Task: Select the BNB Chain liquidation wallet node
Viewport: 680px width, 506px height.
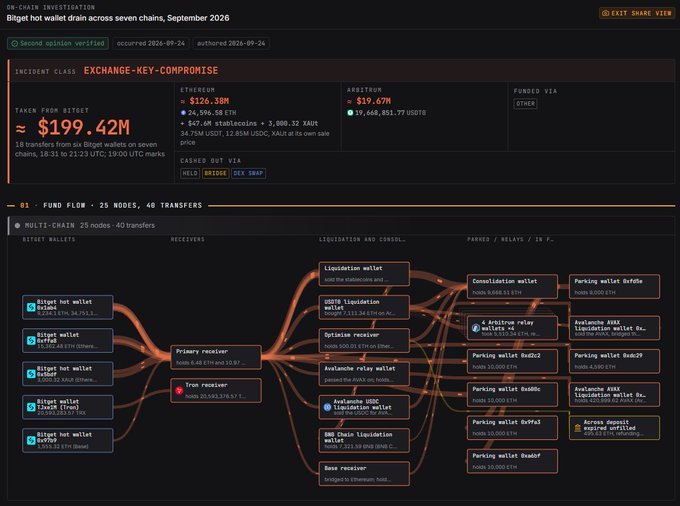Action: click(x=364, y=440)
